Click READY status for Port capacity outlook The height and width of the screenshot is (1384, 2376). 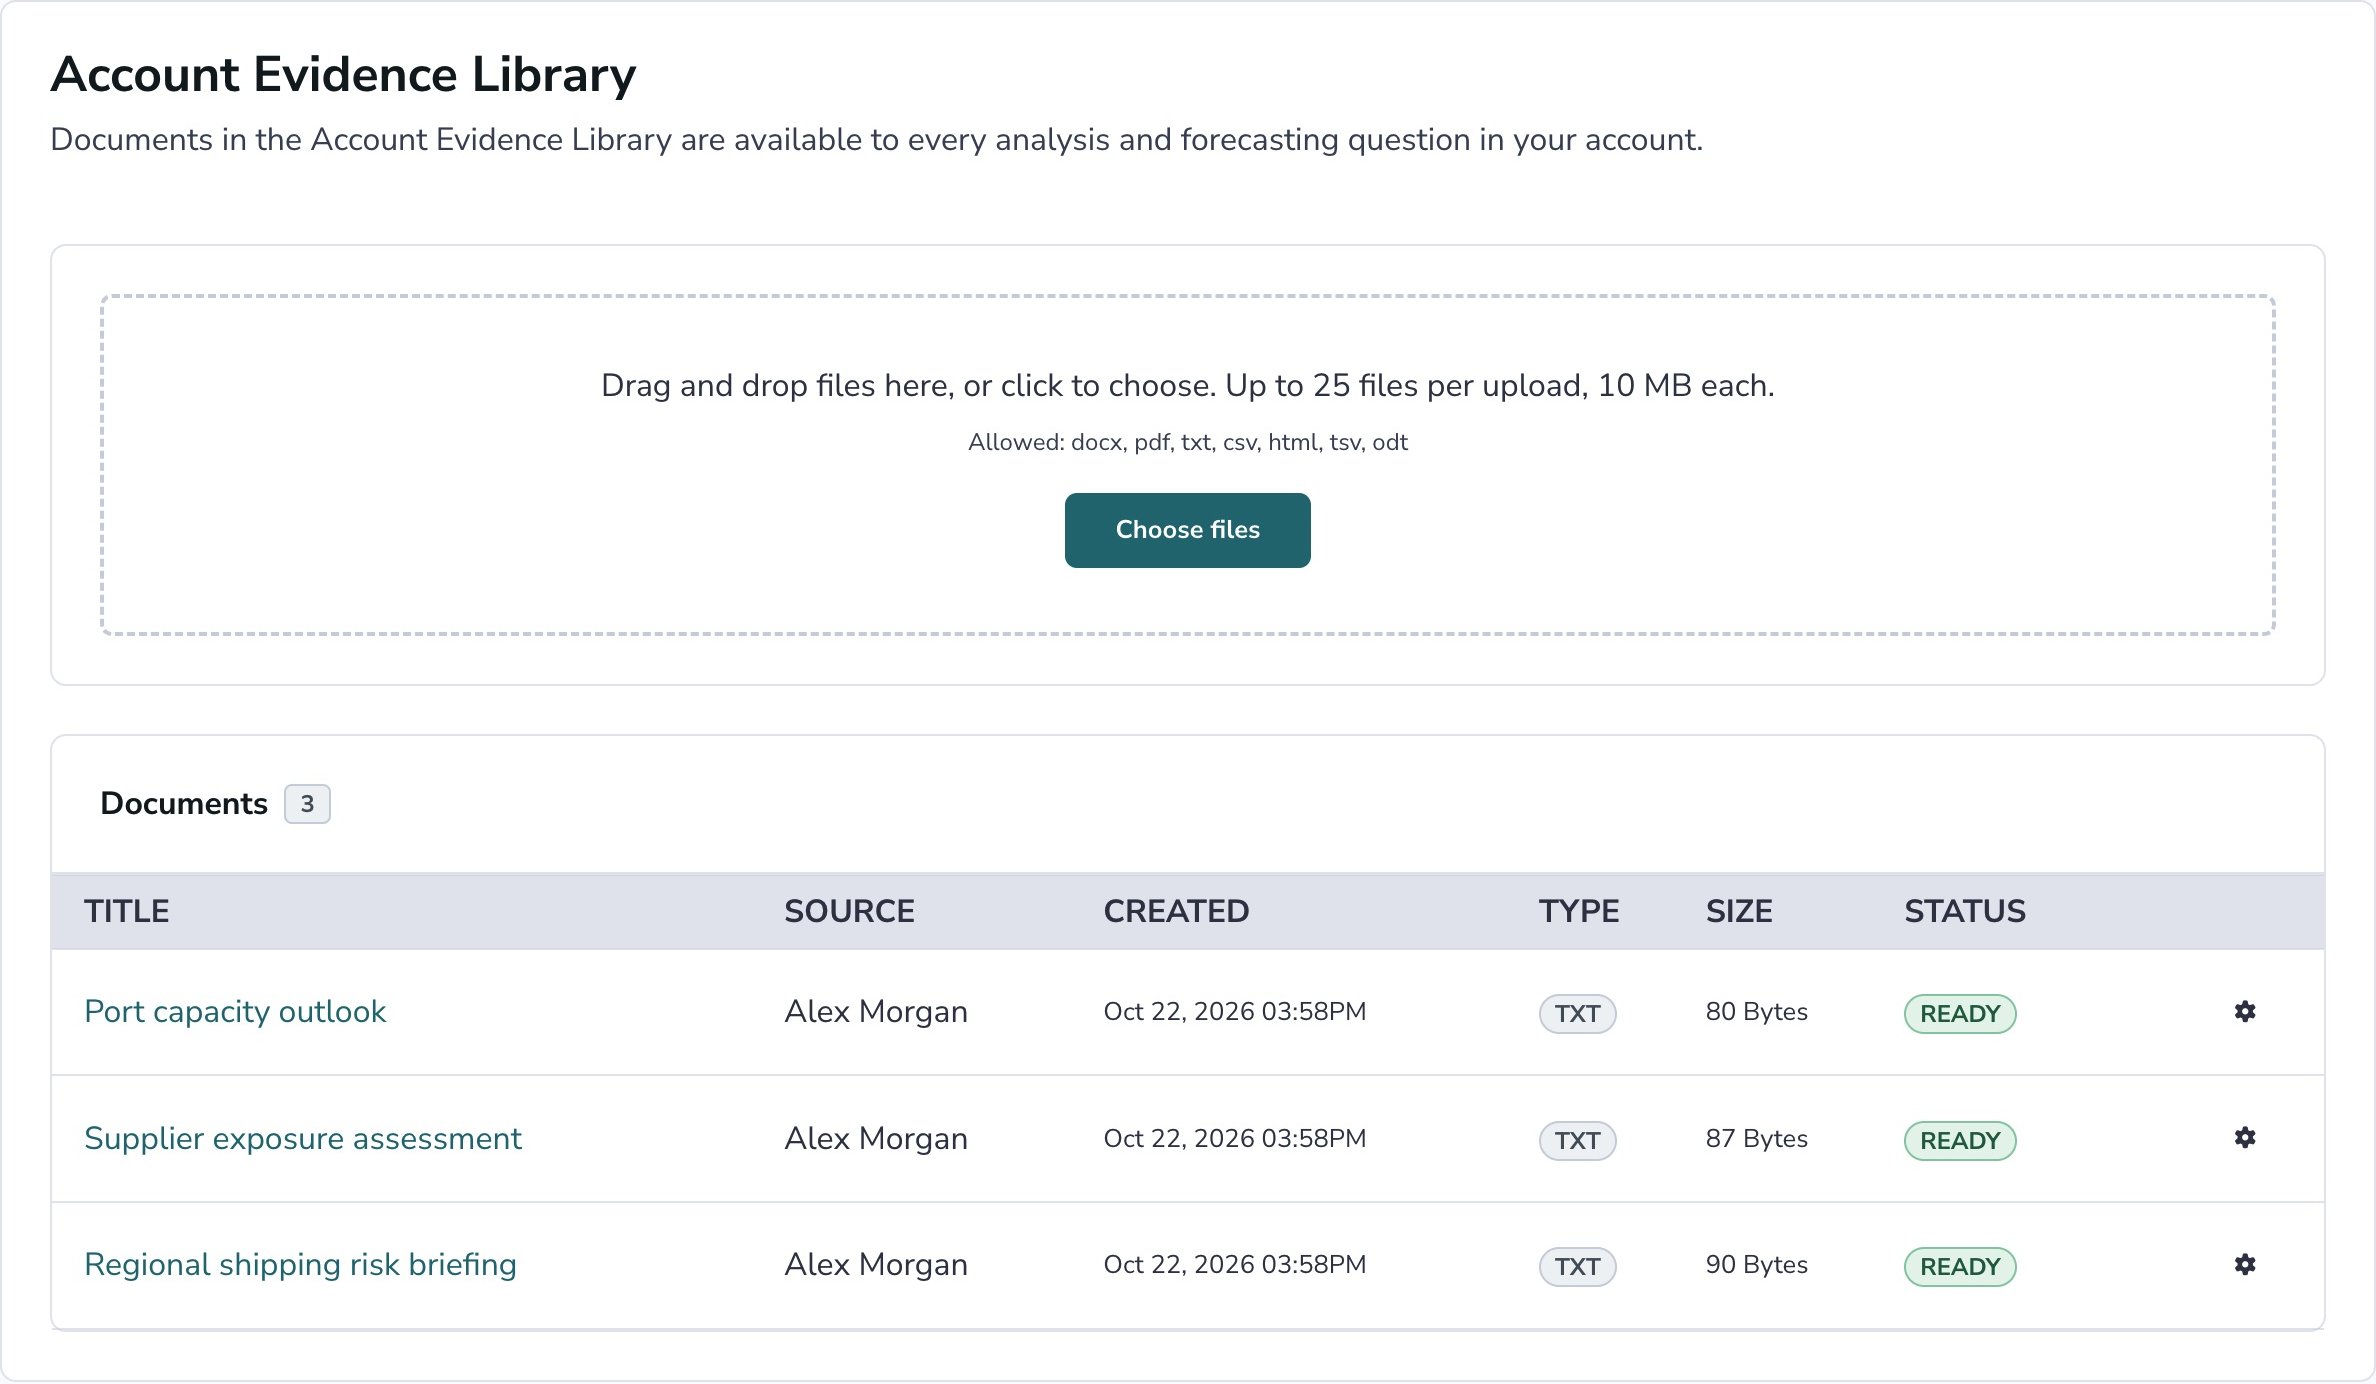(1960, 1013)
